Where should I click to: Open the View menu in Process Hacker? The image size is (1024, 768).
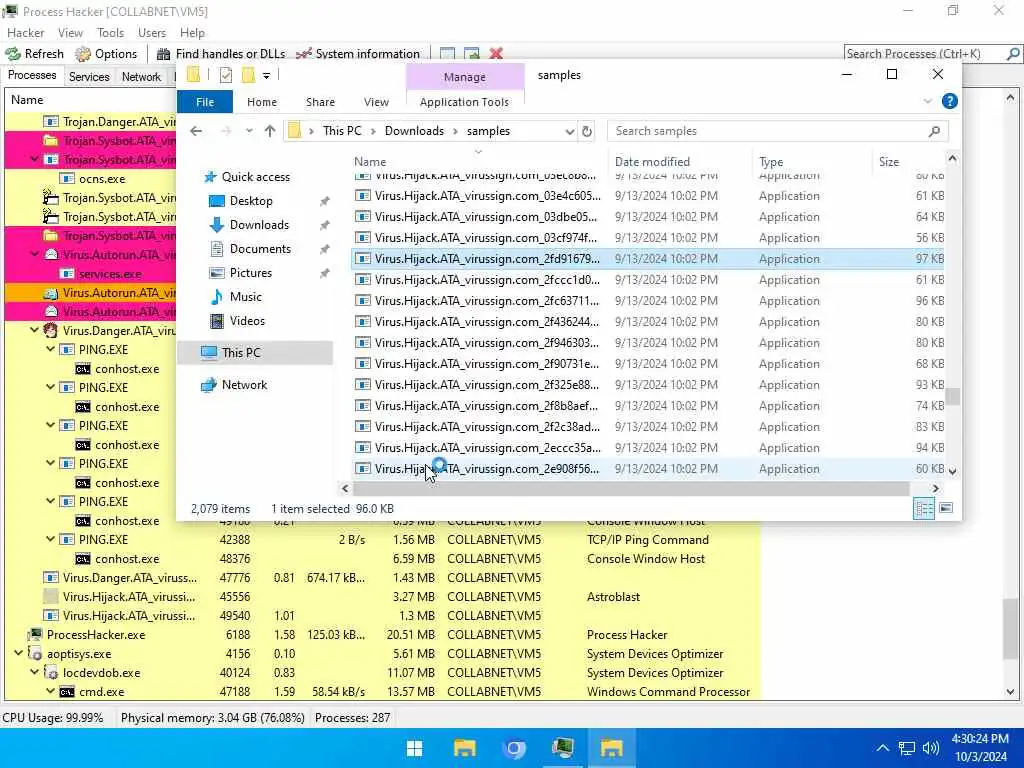click(x=70, y=33)
